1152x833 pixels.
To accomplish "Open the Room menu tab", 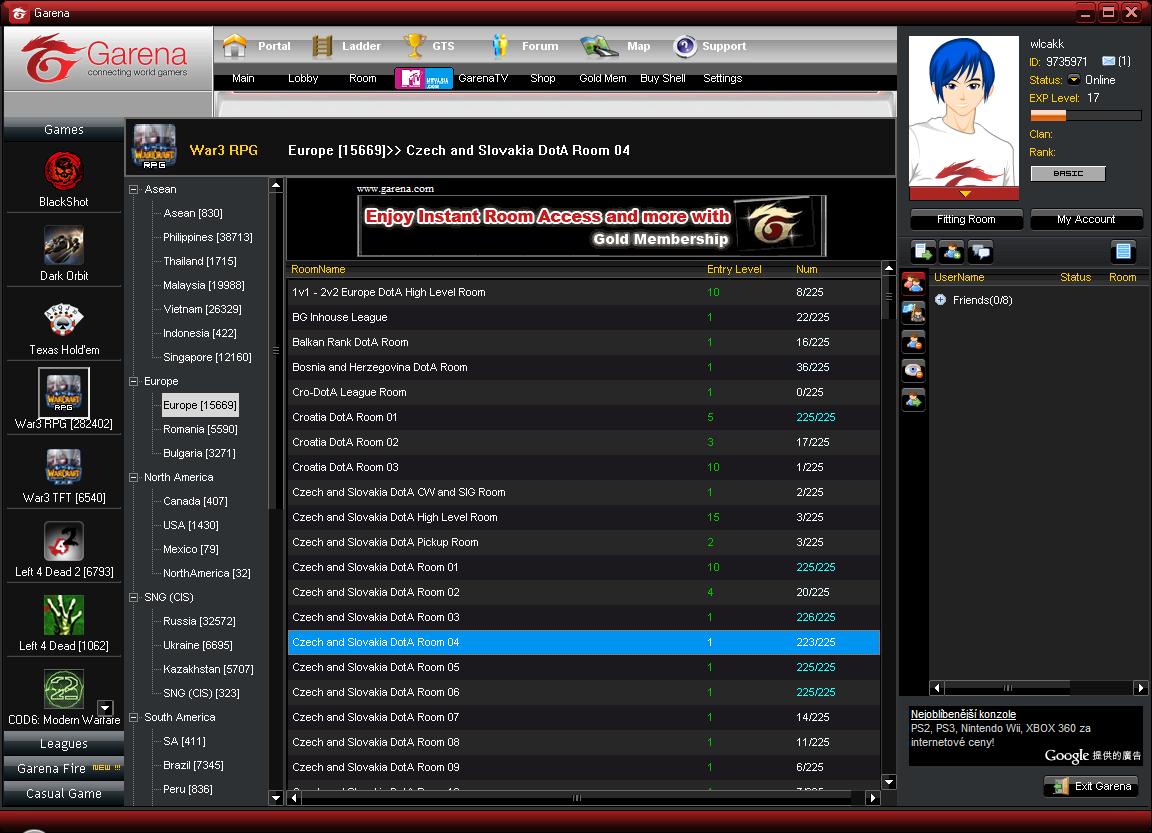I will coord(362,78).
